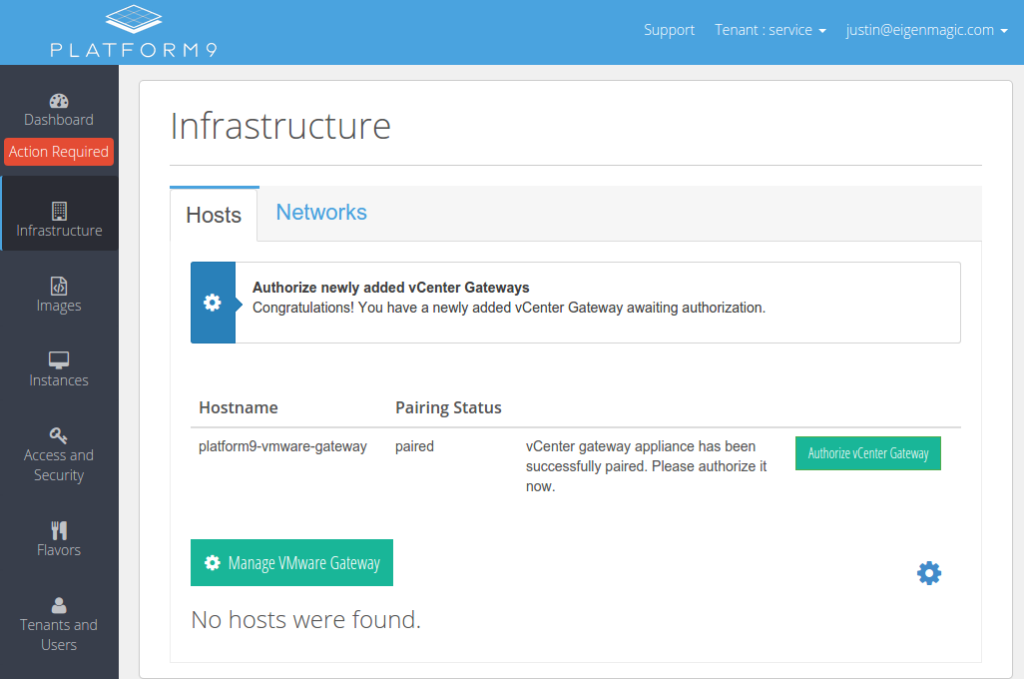Viewport: 1024px width, 679px height.
Task: Switch to the Networks tab
Action: click(321, 212)
